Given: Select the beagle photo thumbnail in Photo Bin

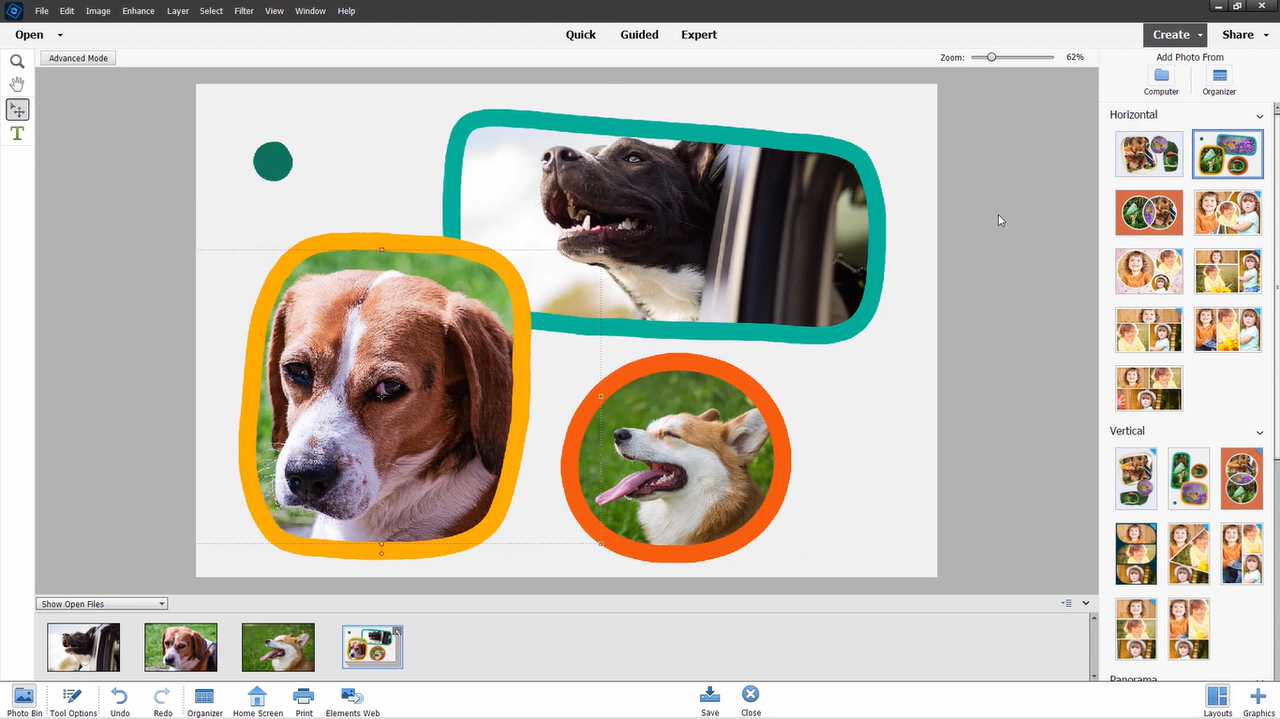Looking at the screenshot, I should pos(180,646).
